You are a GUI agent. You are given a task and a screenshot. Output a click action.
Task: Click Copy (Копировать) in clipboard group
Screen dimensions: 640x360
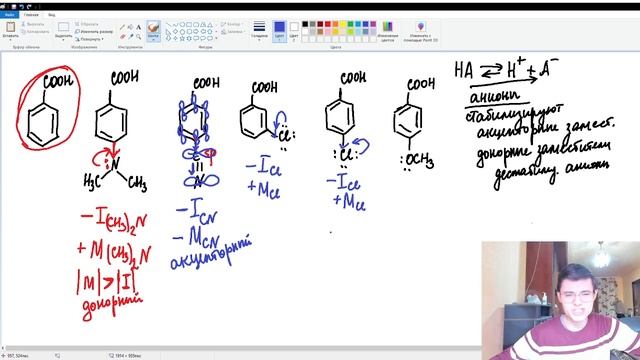pyautogui.click(x=36, y=31)
